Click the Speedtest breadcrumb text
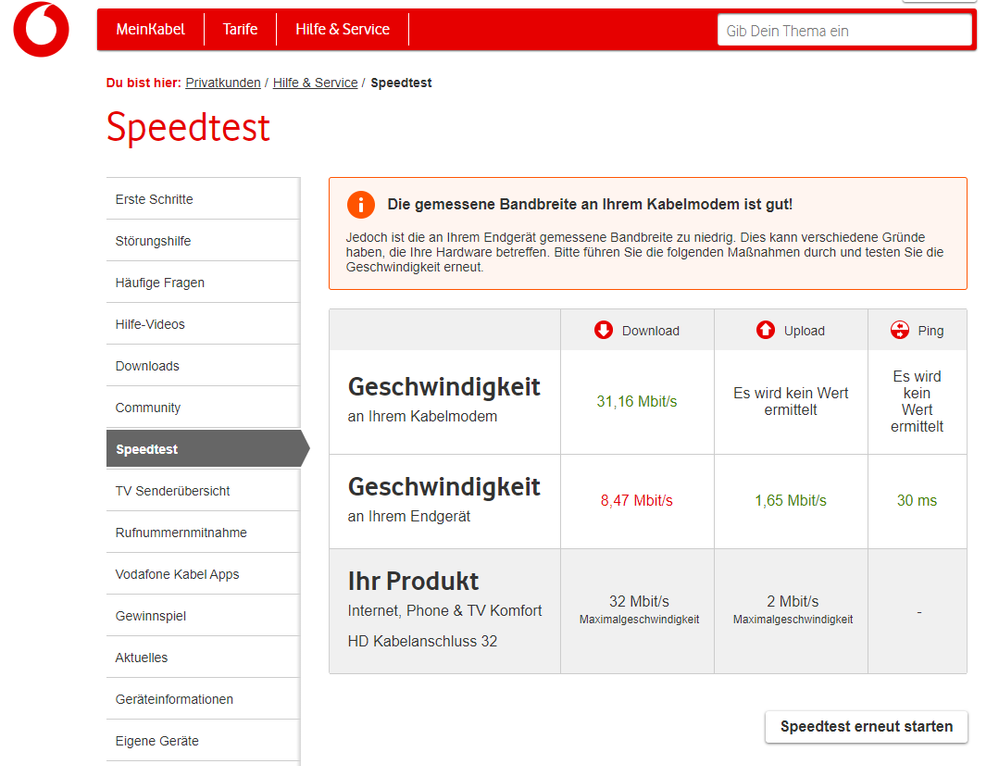Viewport: 999px width, 766px height. [x=401, y=83]
